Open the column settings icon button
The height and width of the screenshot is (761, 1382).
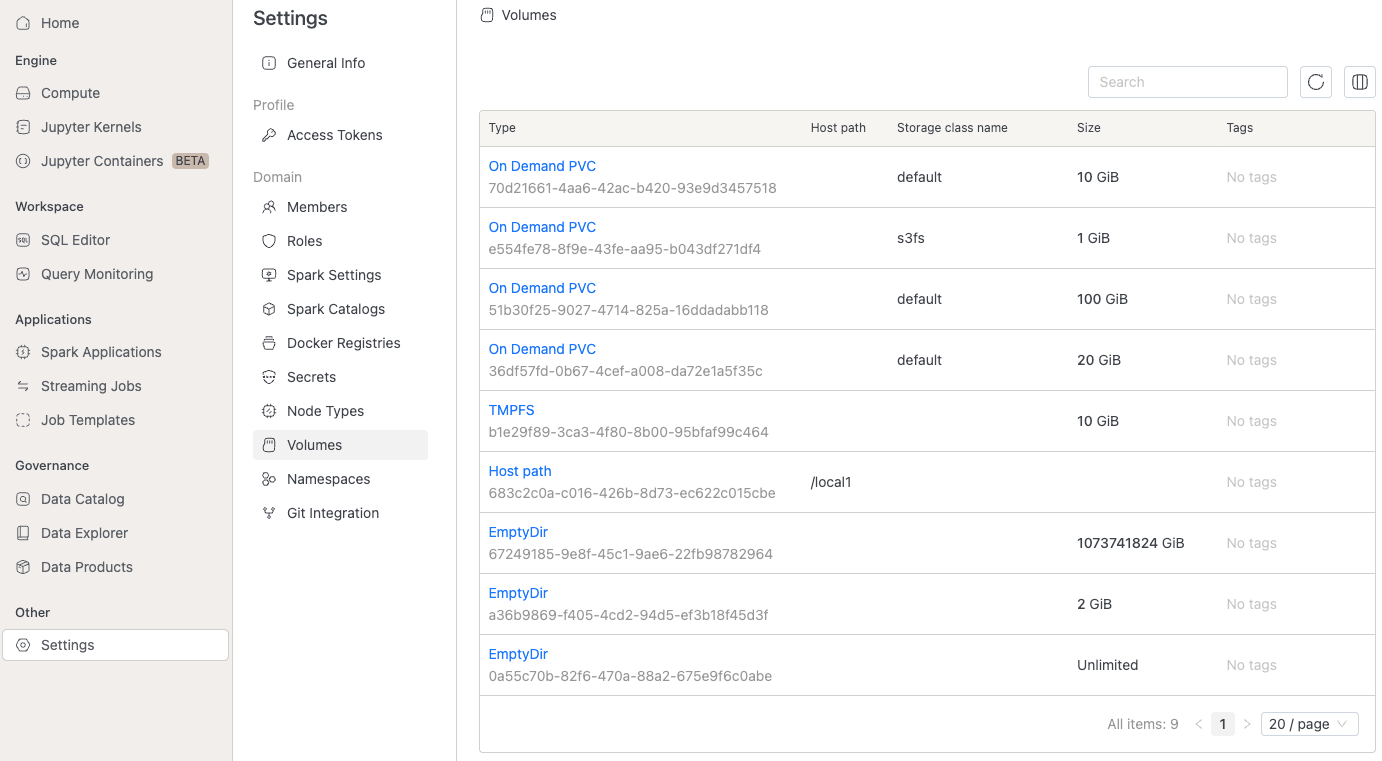pos(1360,82)
